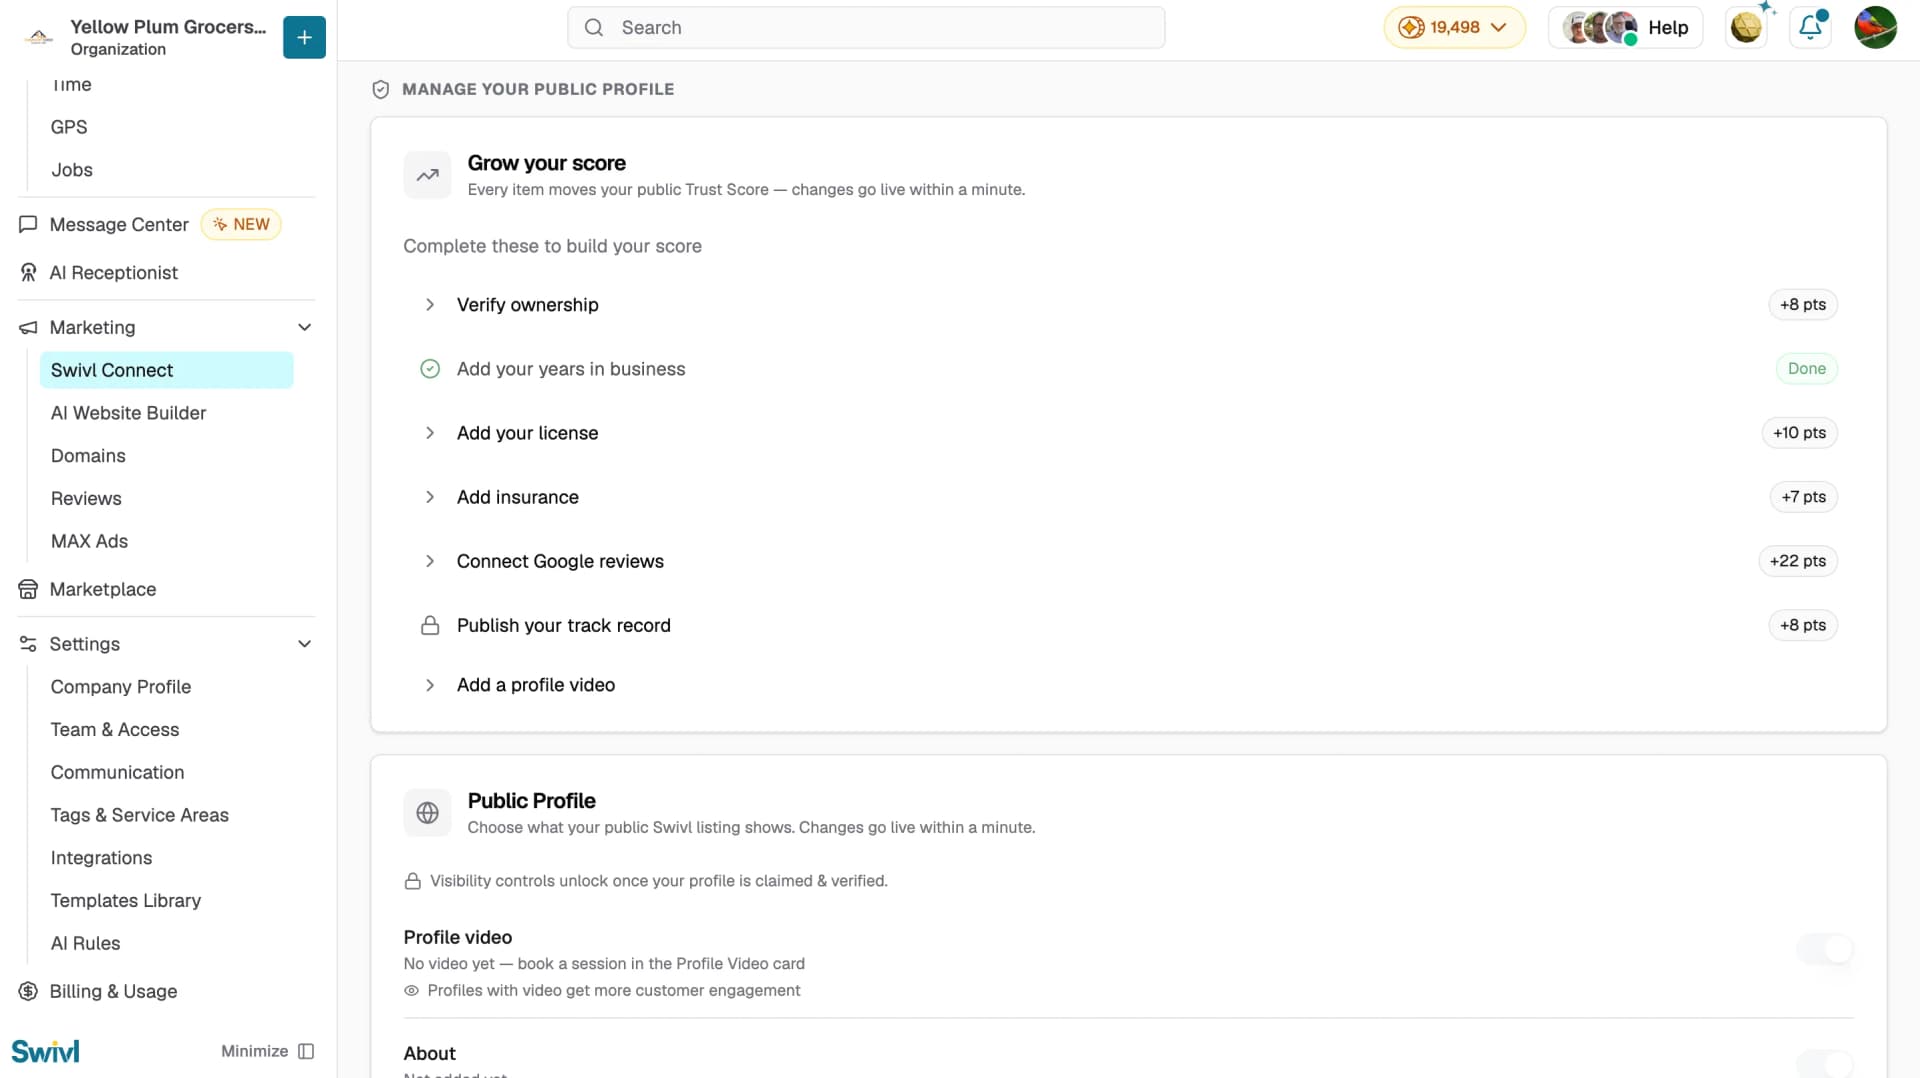The height and width of the screenshot is (1078, 1920).
Task: Click the Settings sliders icon
Action: pyautogui.click(x=28, y=644)
